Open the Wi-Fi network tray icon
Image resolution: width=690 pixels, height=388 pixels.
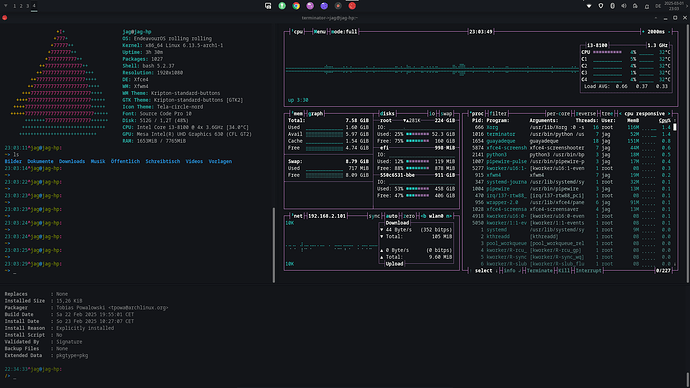[589, 6]
